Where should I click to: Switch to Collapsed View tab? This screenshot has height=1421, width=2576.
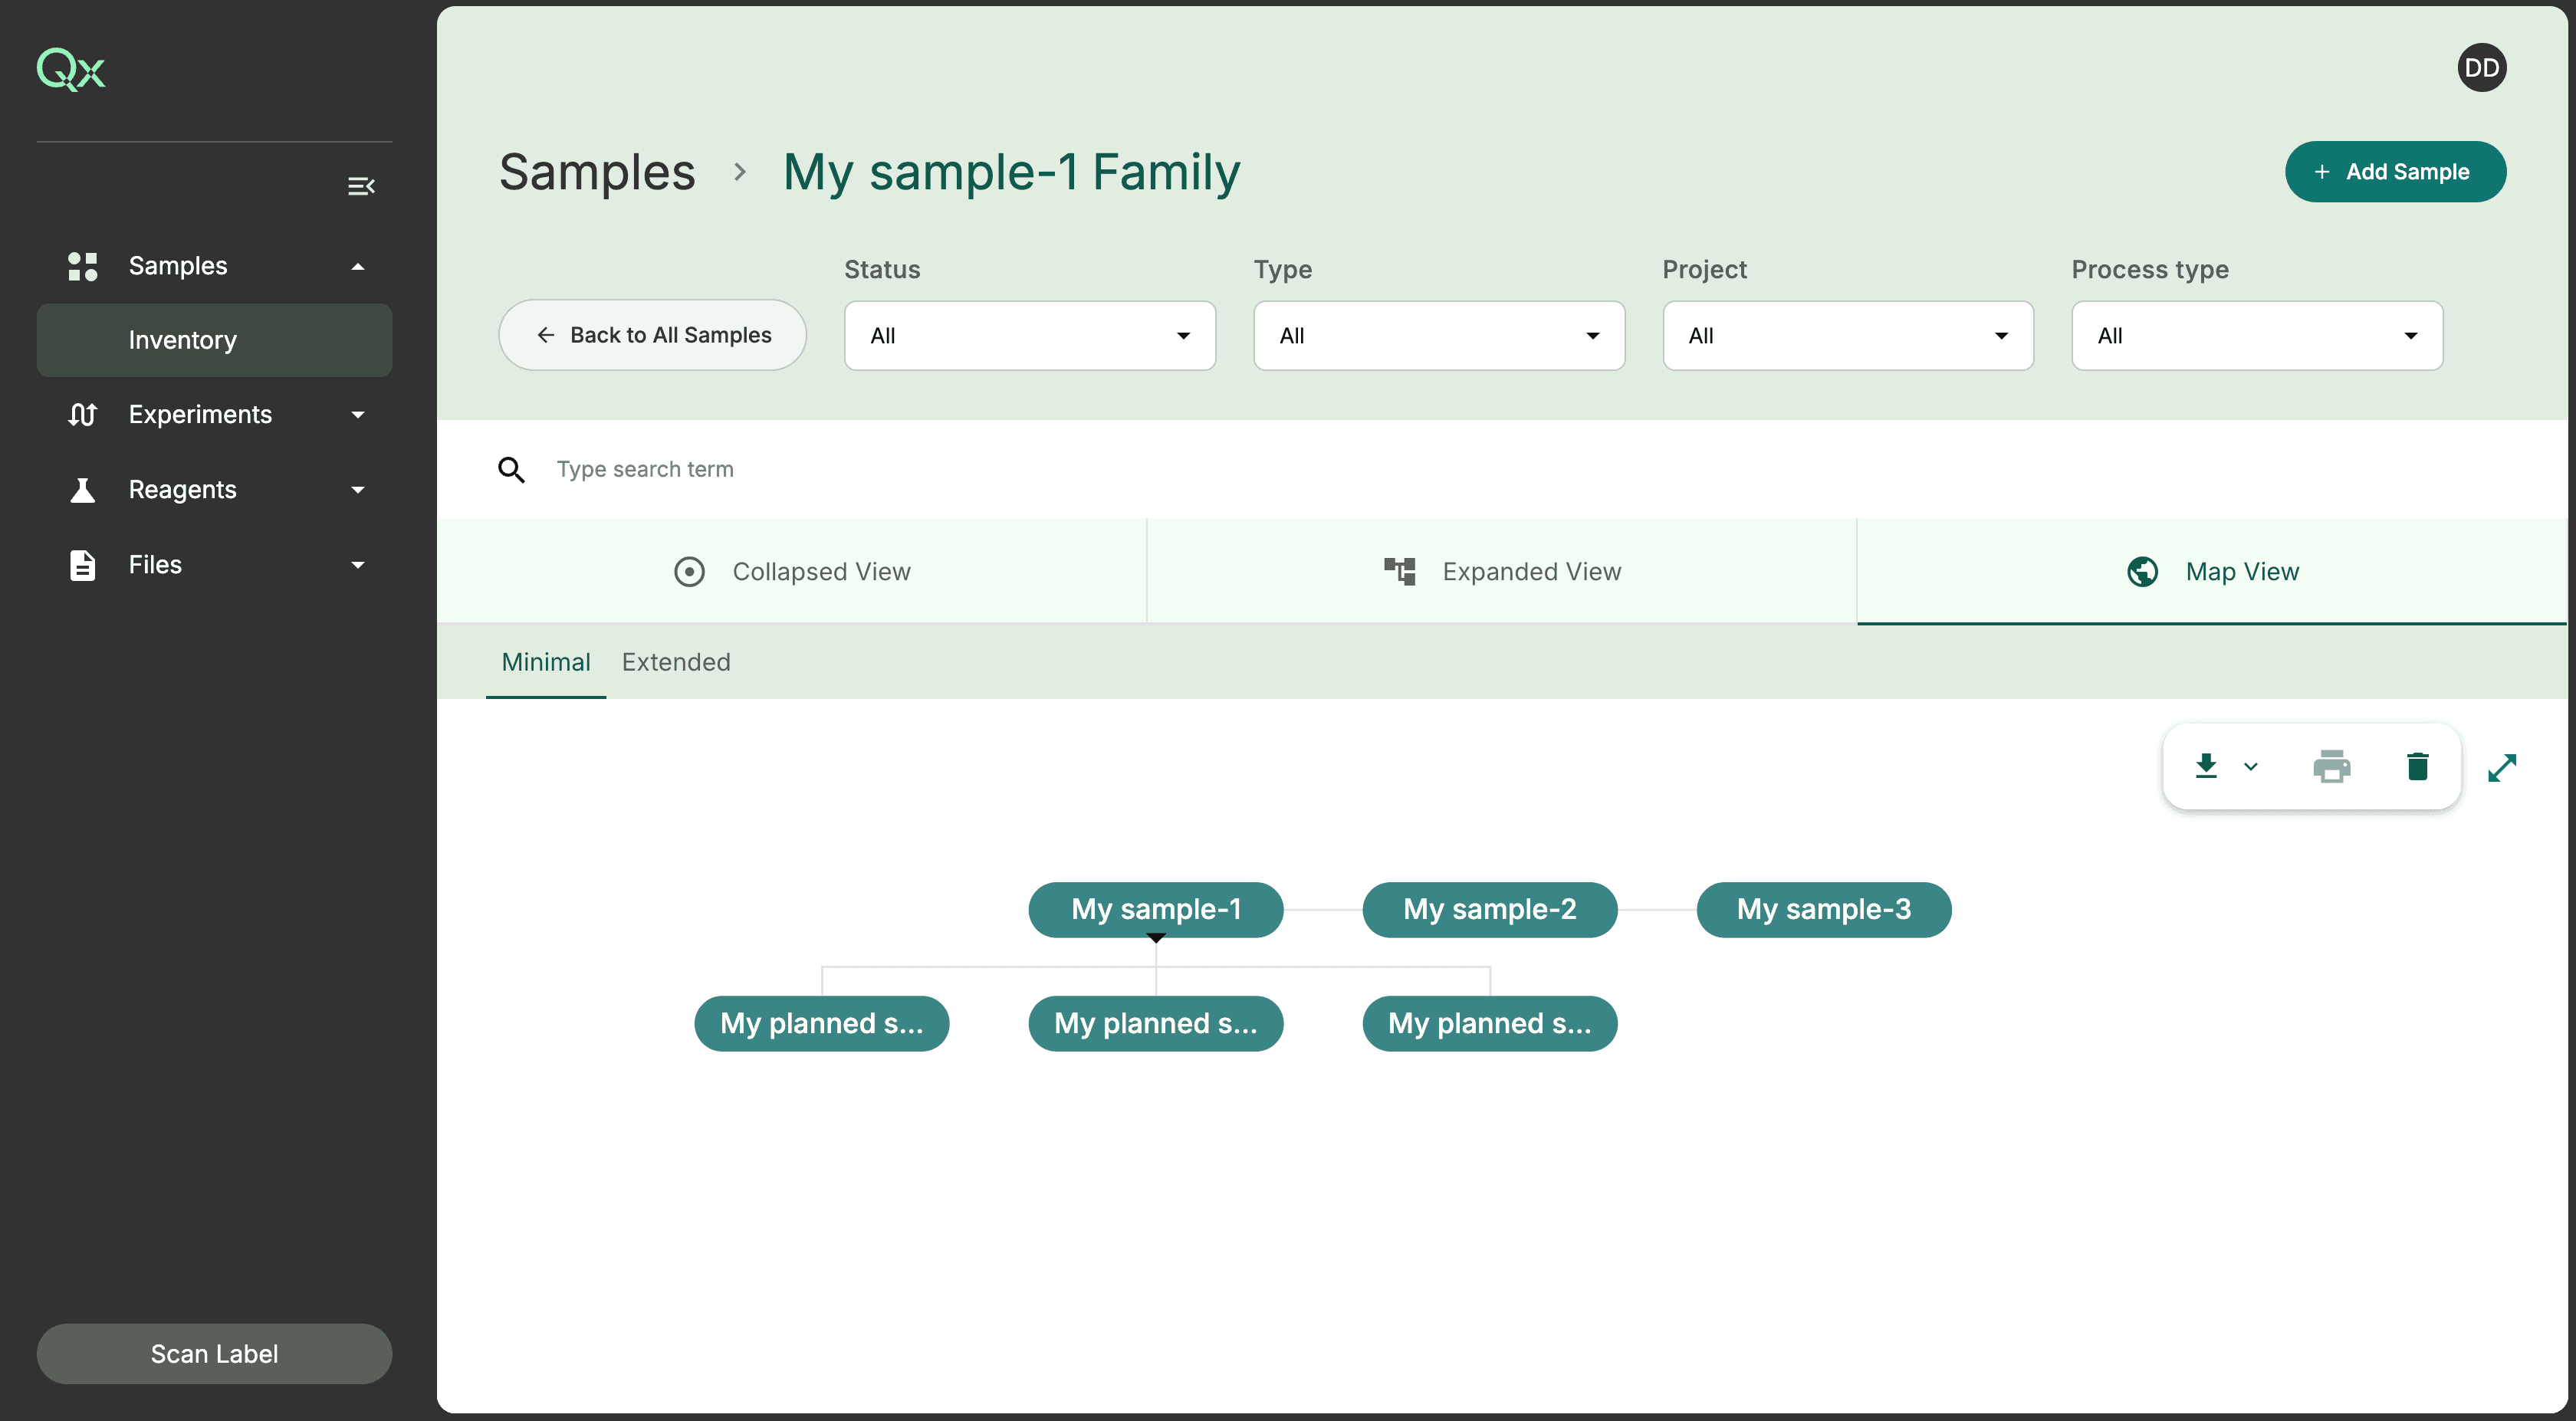791,571
